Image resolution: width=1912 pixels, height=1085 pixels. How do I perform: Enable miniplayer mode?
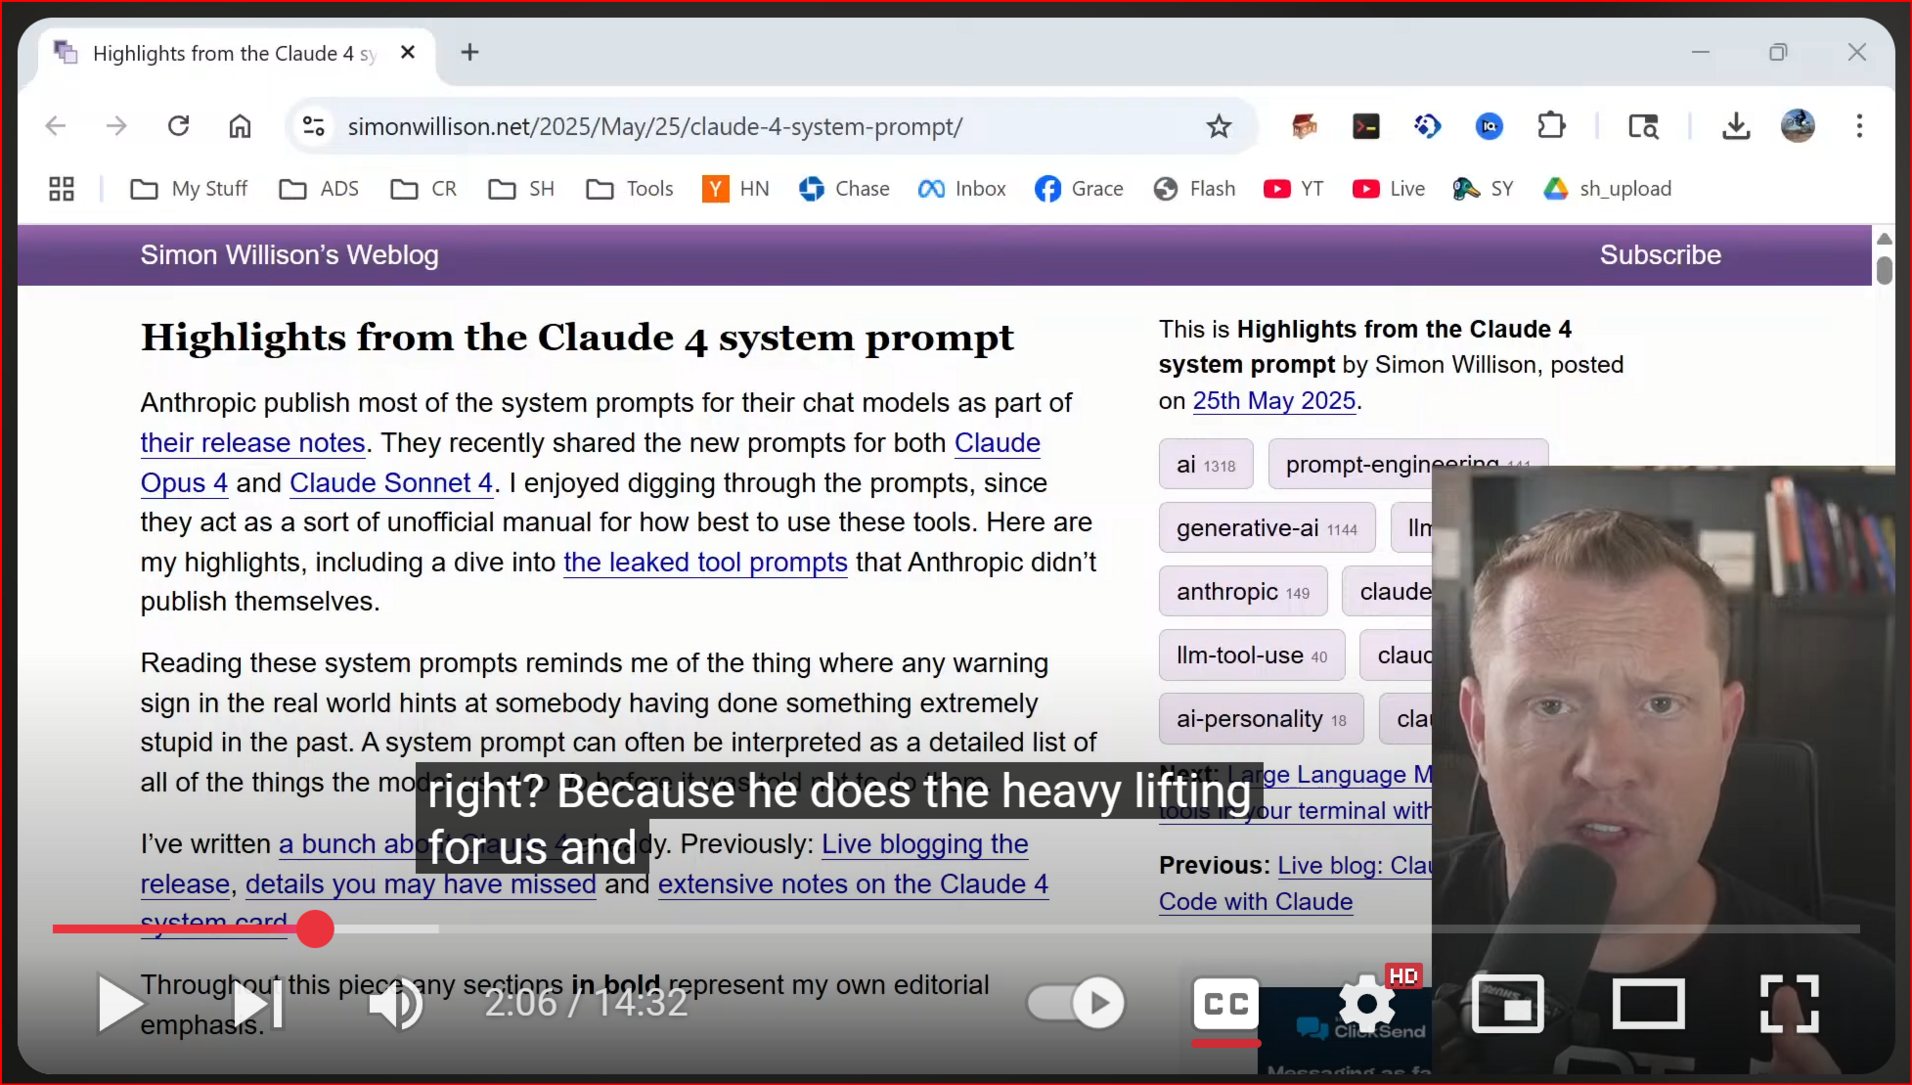[1507, 1003]
